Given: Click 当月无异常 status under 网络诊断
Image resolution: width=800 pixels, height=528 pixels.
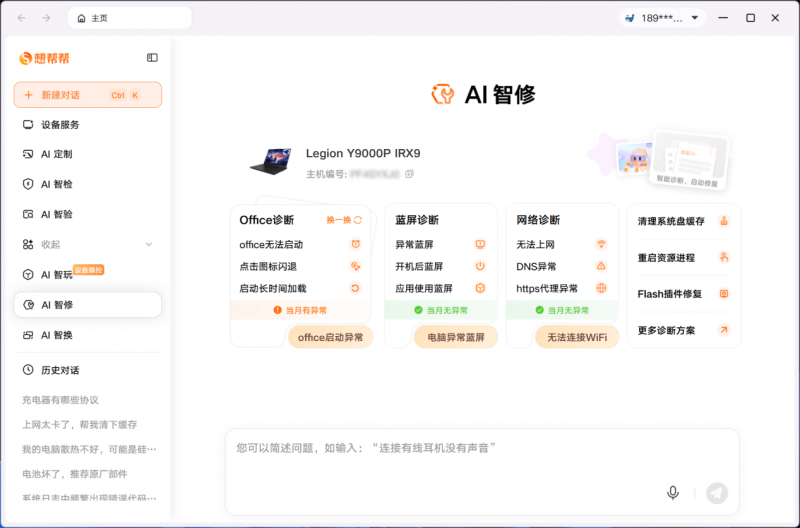Looking at the screenshot, I should [562, 310].
